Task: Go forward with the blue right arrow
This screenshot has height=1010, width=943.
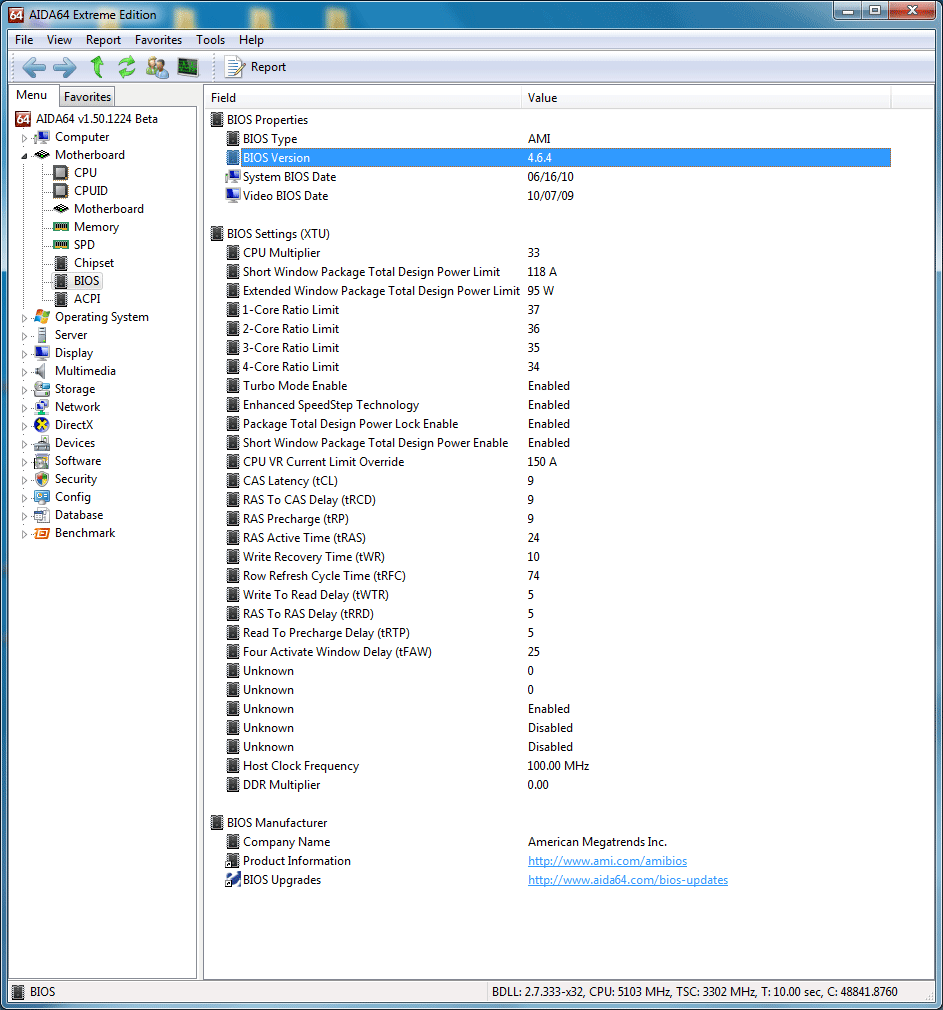Action: tap(64, 67)
